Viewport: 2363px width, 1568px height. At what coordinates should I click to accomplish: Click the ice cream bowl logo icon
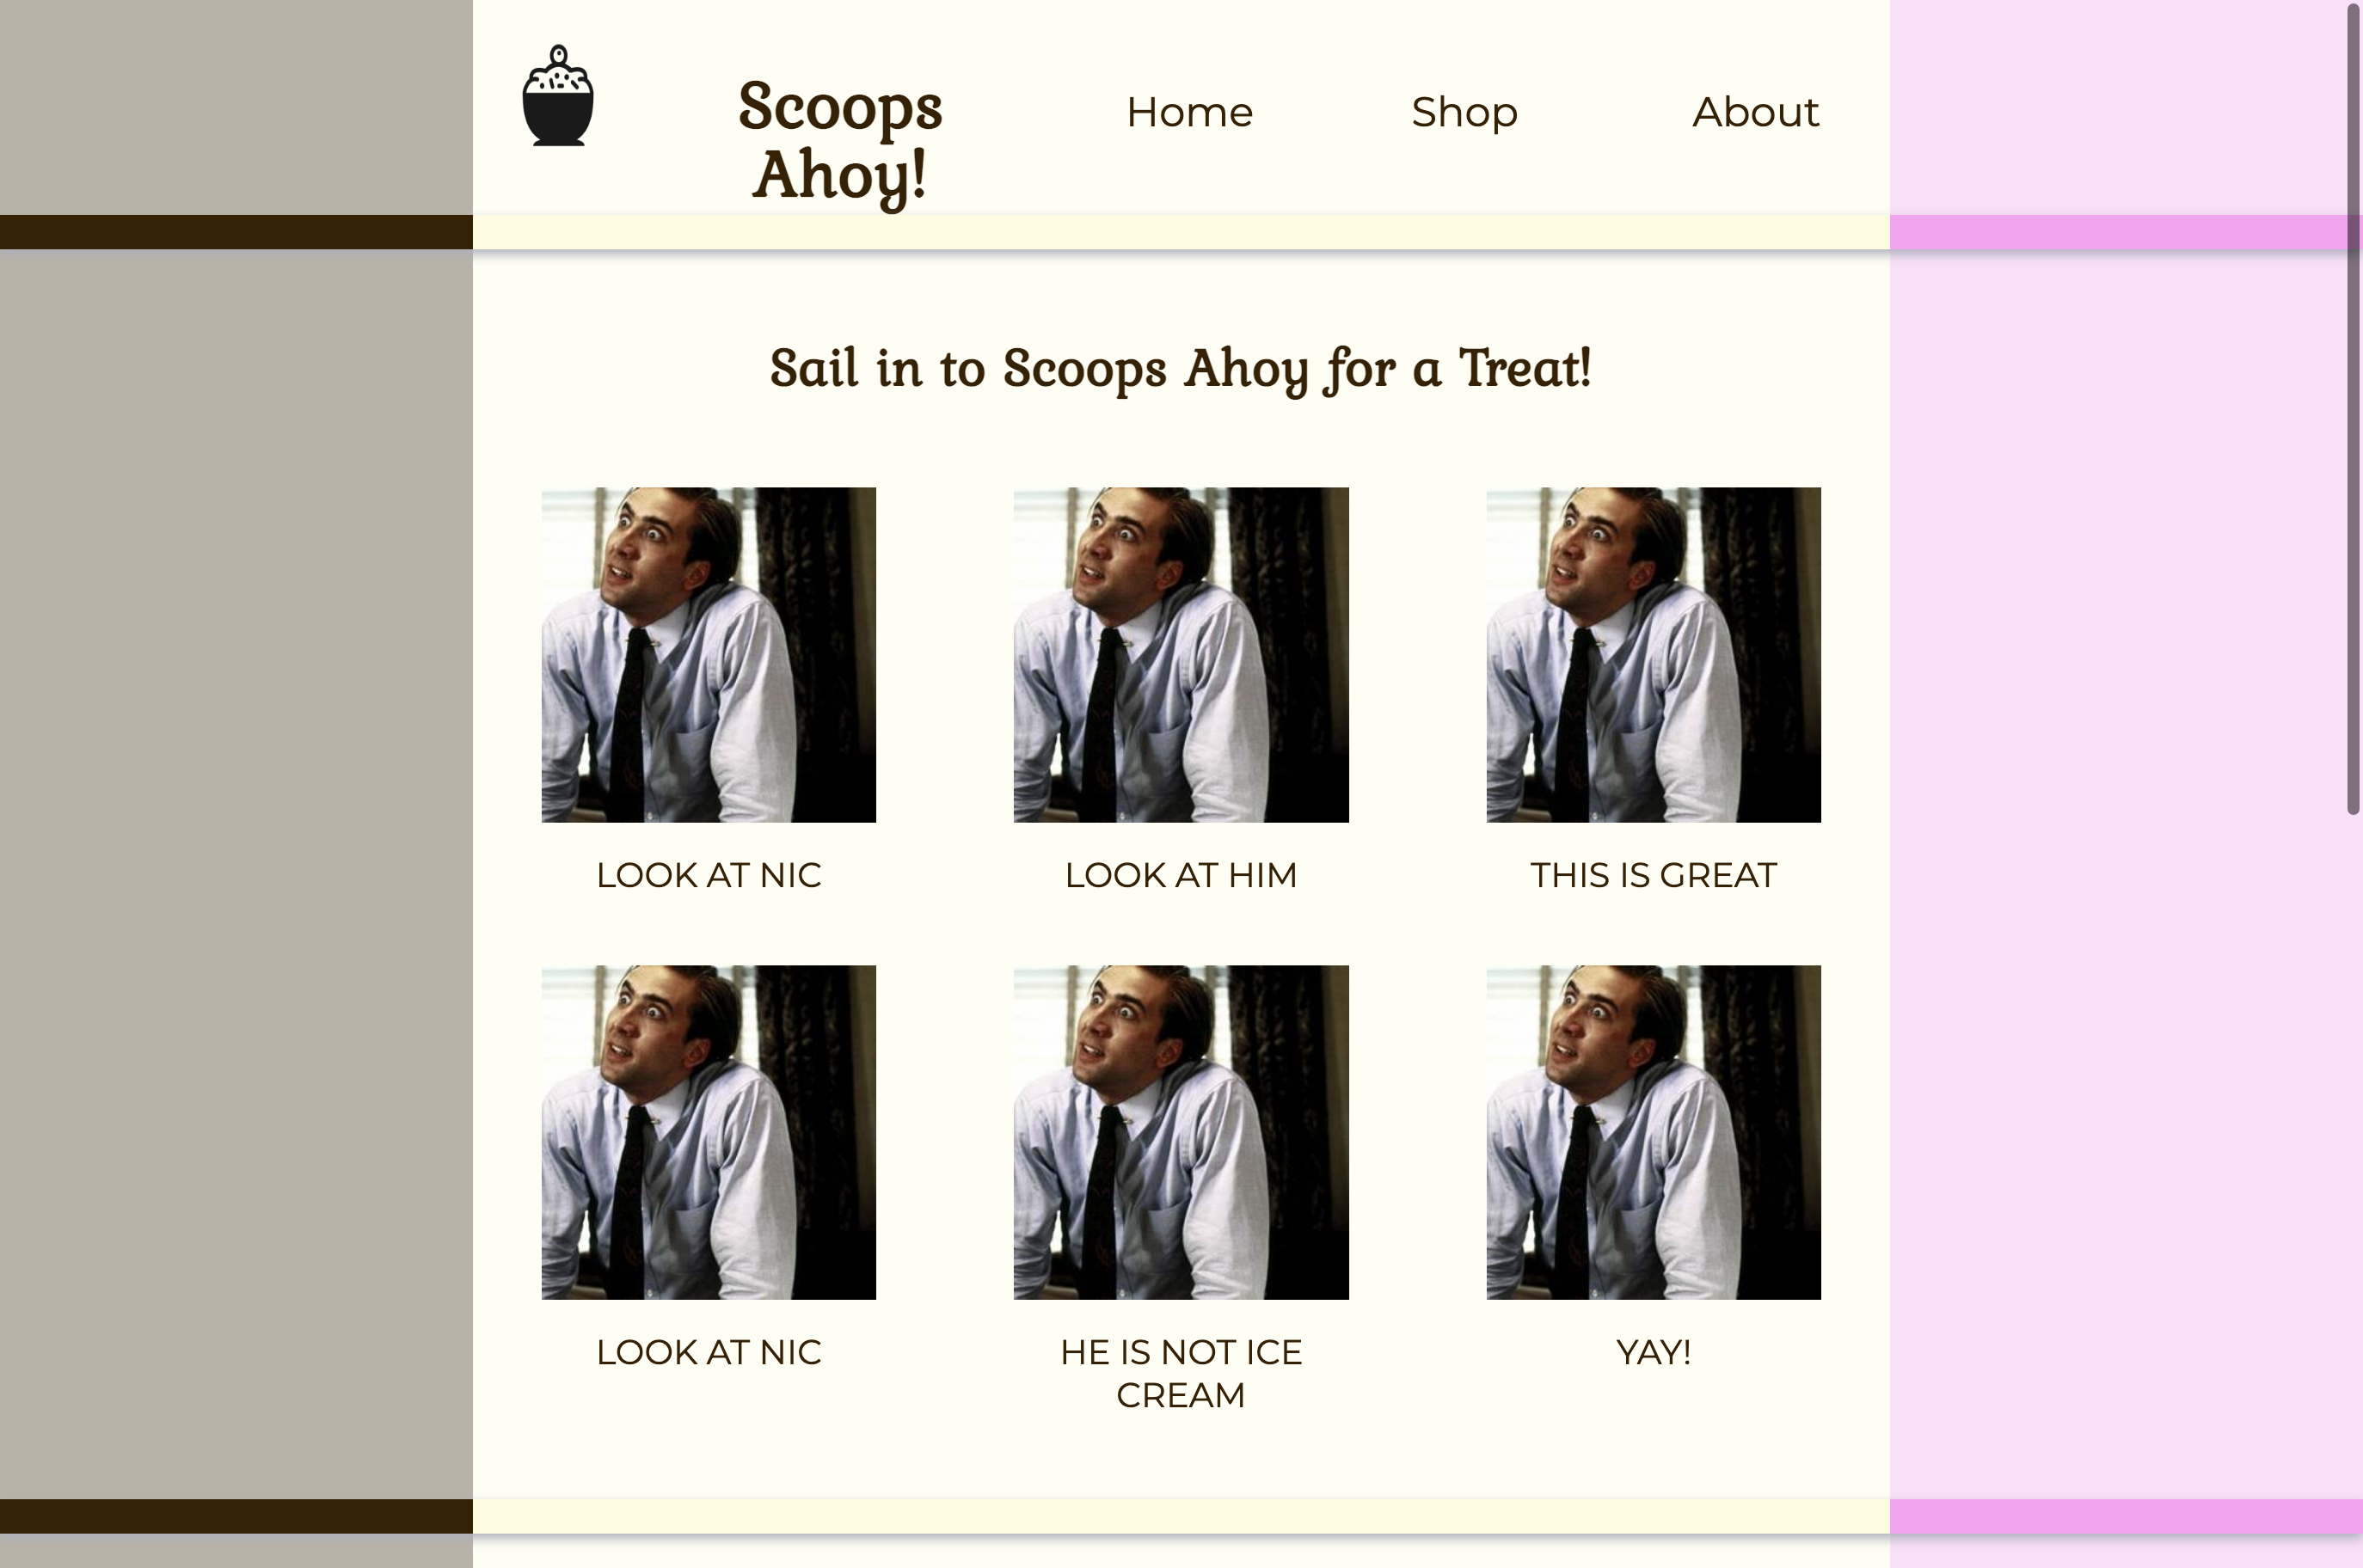(x=558, y=97)
